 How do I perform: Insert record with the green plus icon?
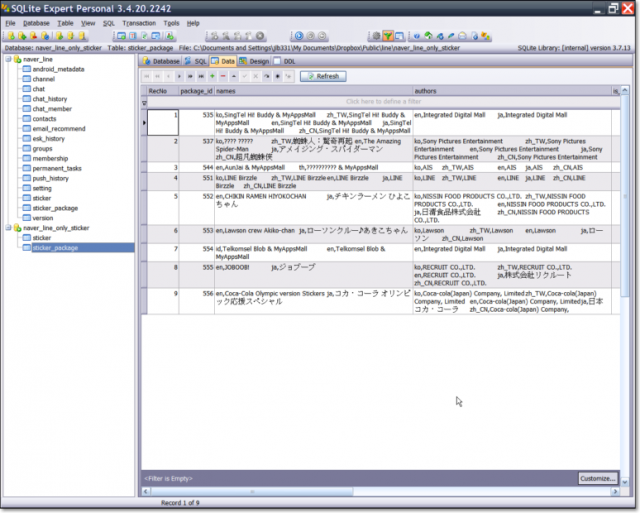click(x=212, y=76)
